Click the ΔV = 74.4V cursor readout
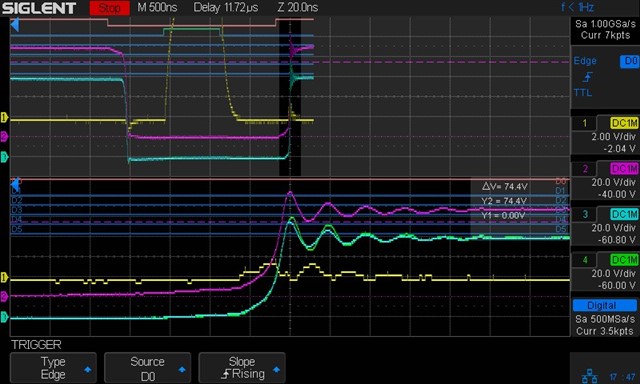Viewport: 640px width, 384px height. pyautogui.click(x=505, y=186)
